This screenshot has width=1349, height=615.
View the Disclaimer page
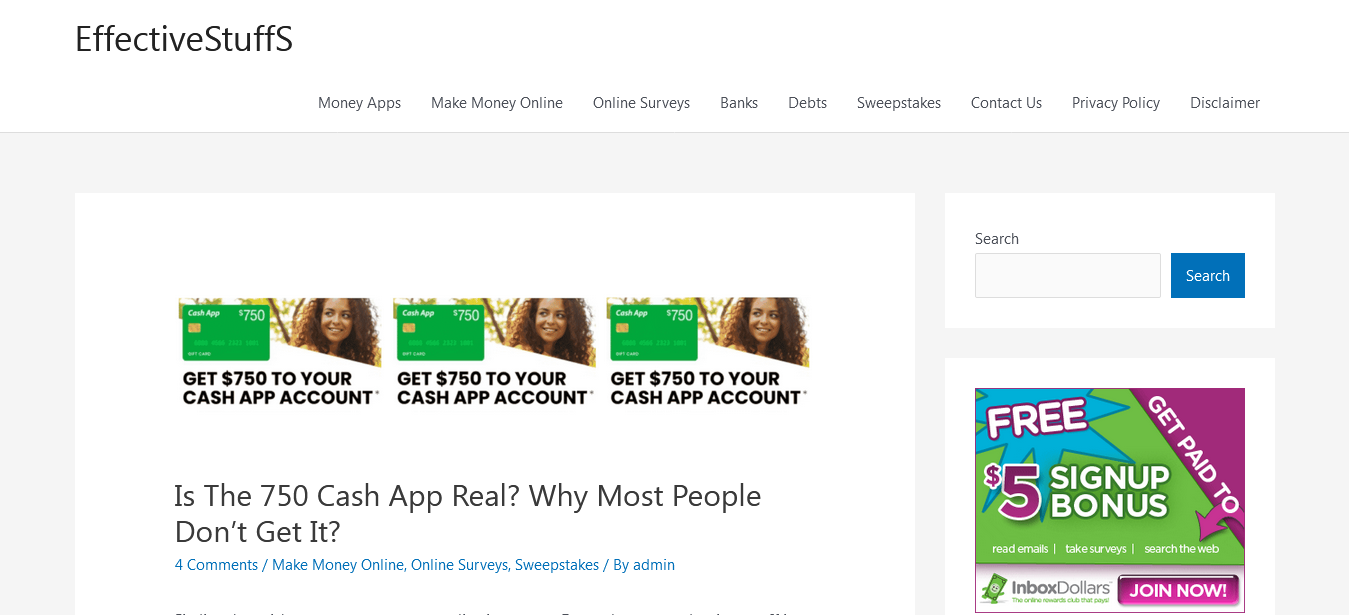[1225, 103]
